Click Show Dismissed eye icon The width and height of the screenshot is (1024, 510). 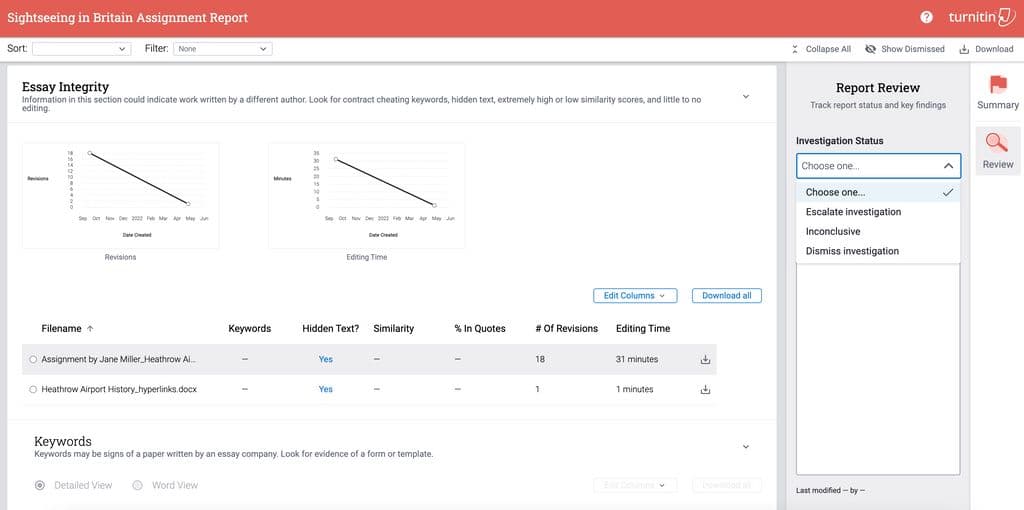pyautogui.click(x=870, y=49)
